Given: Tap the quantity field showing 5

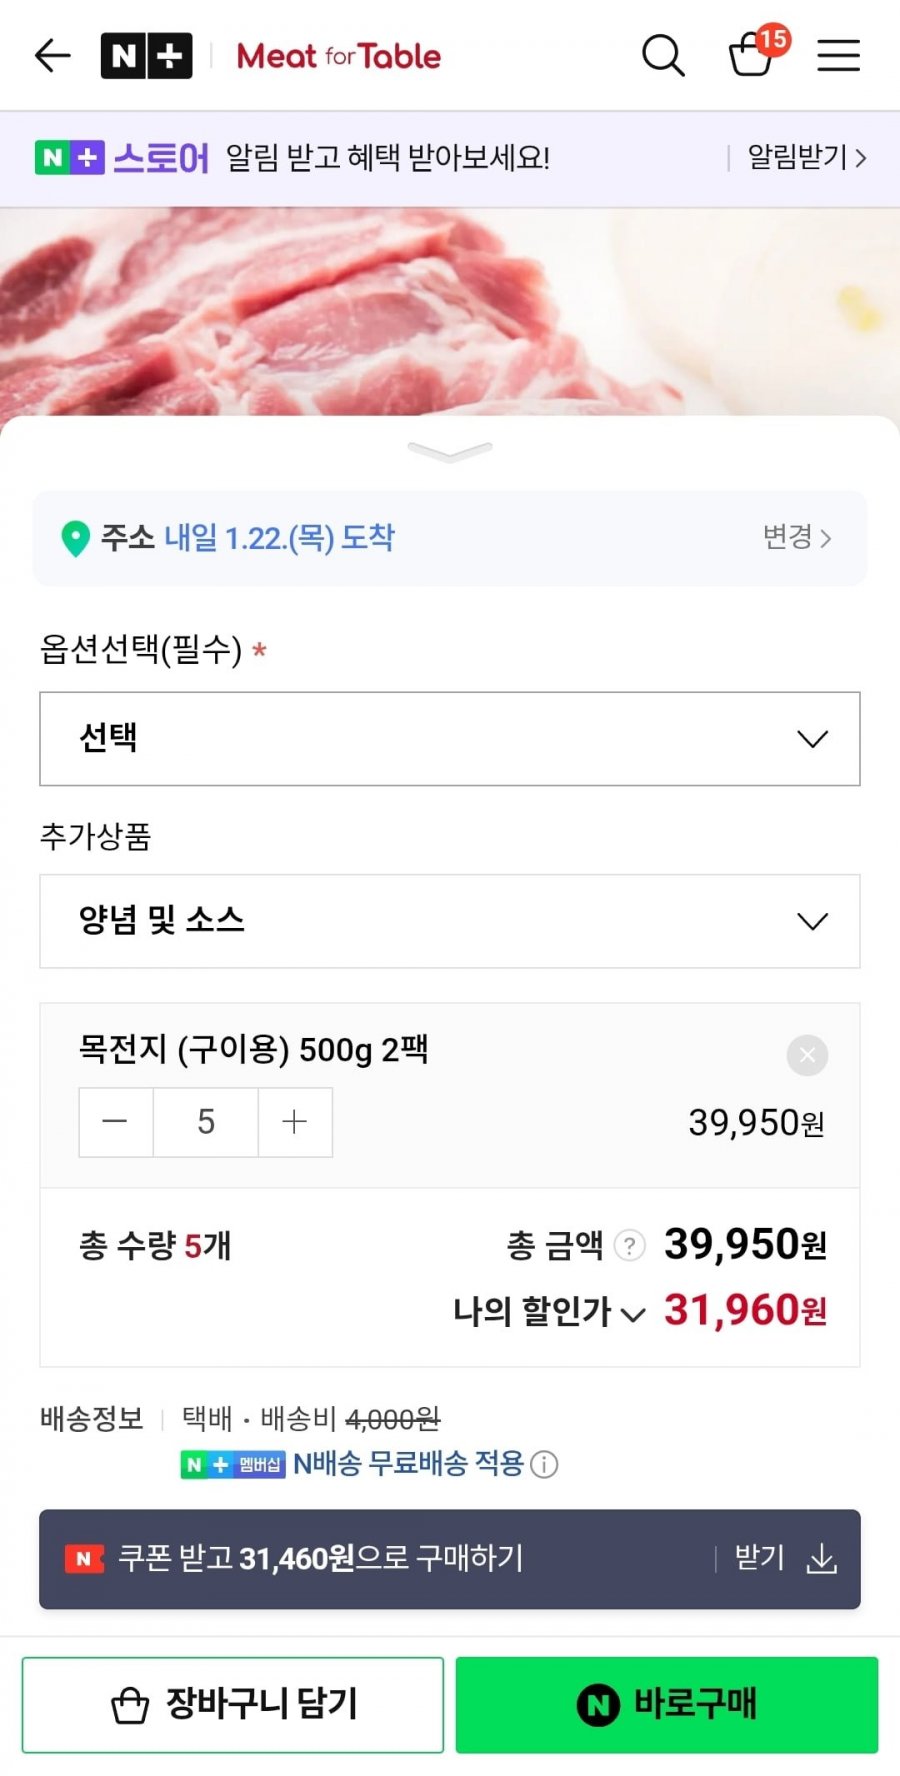Looking at the screenshot, I should click(x=206, y=1122).
